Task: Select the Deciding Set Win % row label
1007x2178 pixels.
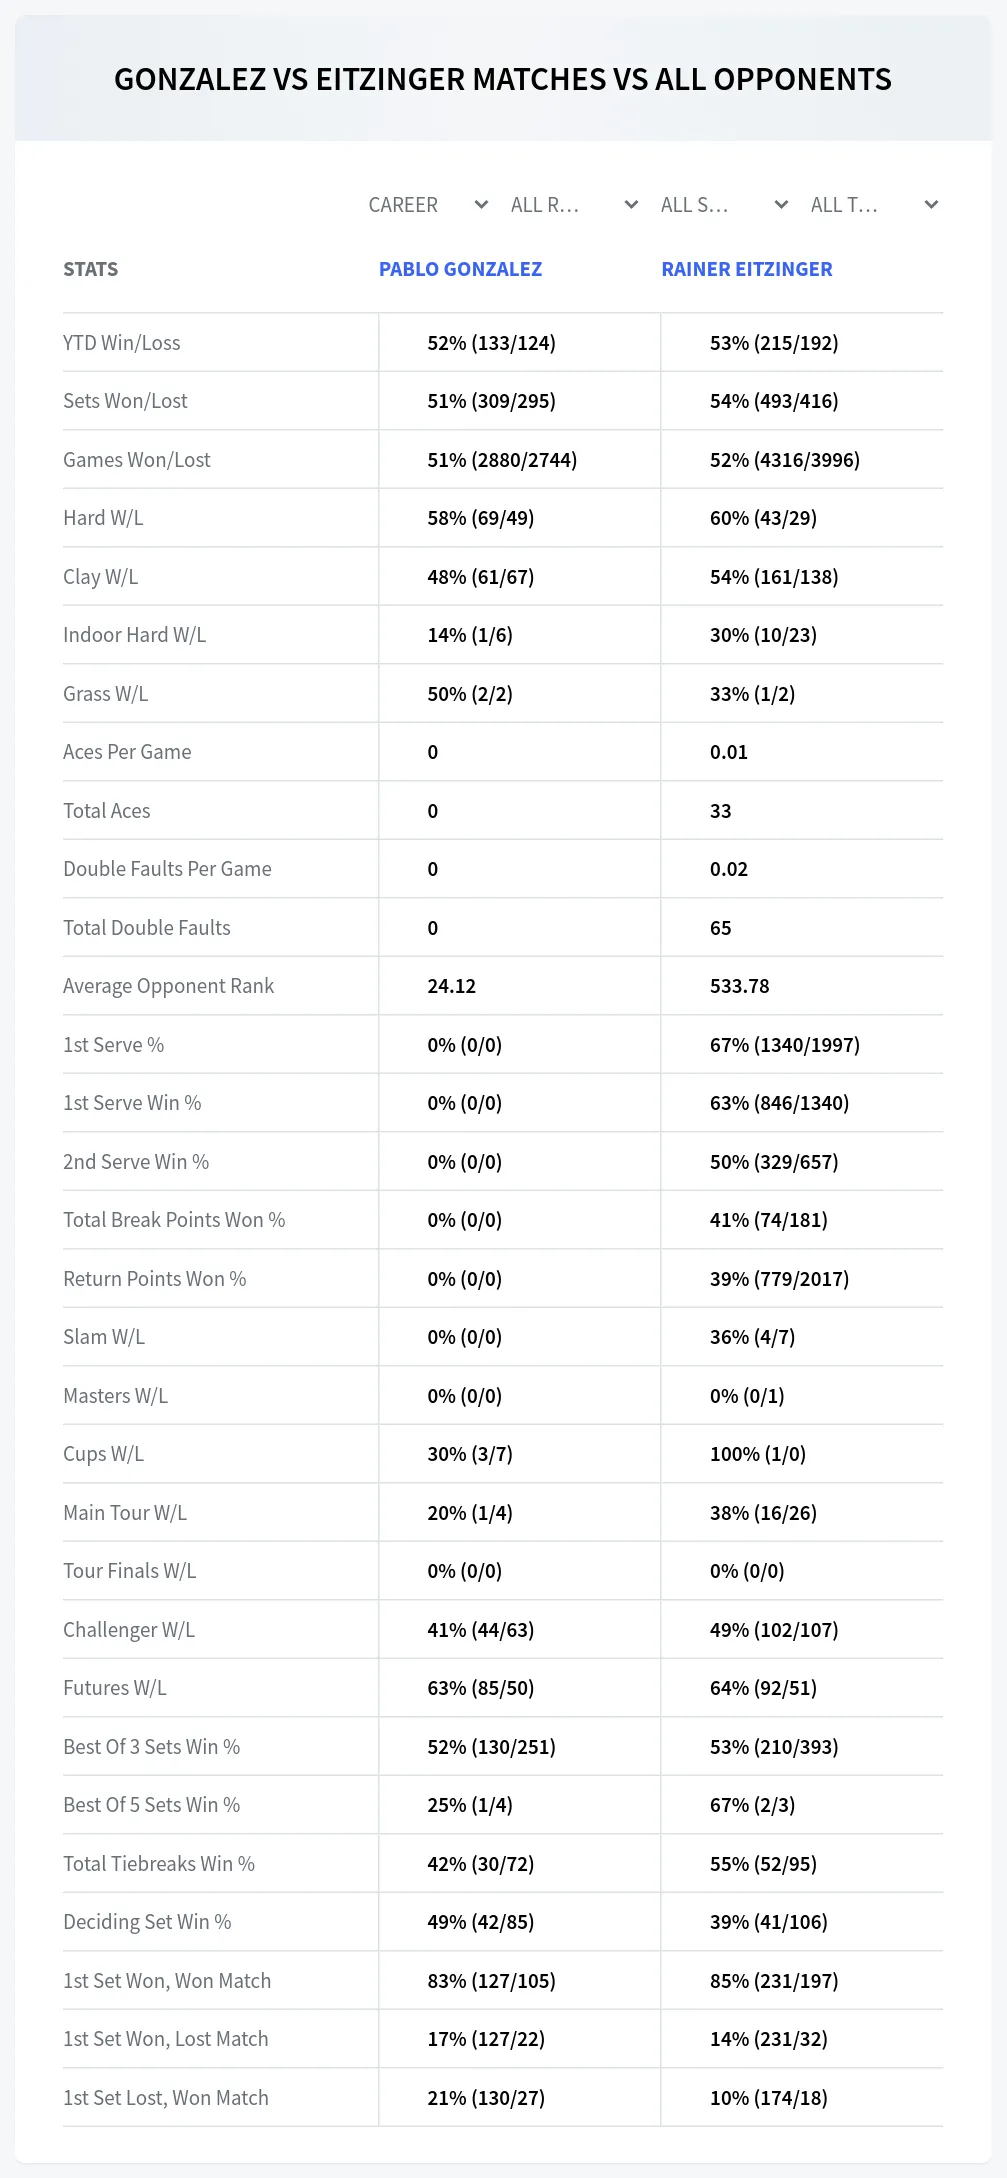Action: [x=147, y=1922]
